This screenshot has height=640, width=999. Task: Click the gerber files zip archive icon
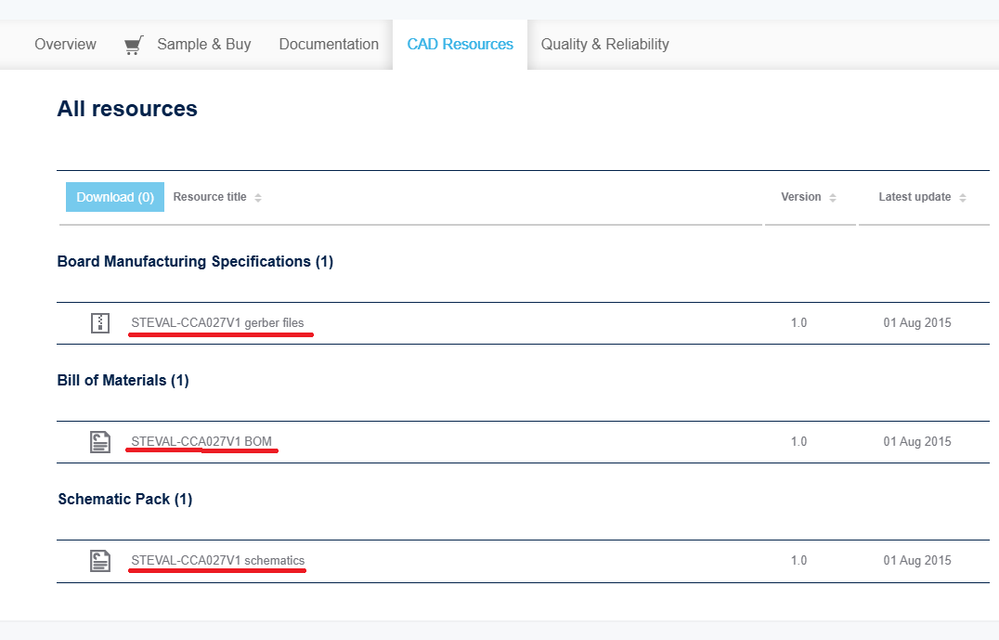click(x=100, y=323)
